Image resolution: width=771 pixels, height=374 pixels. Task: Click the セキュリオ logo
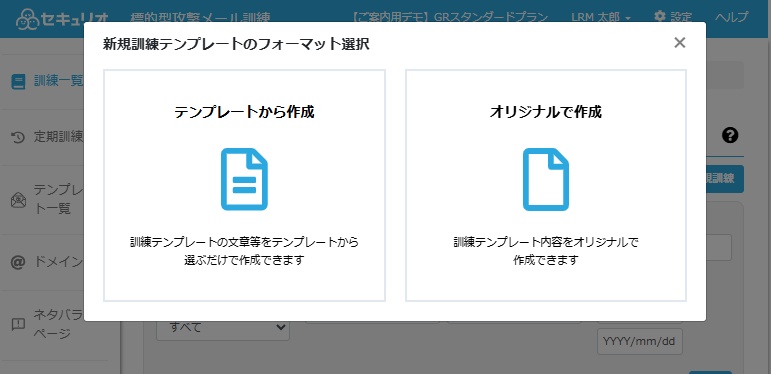(62, 19)
